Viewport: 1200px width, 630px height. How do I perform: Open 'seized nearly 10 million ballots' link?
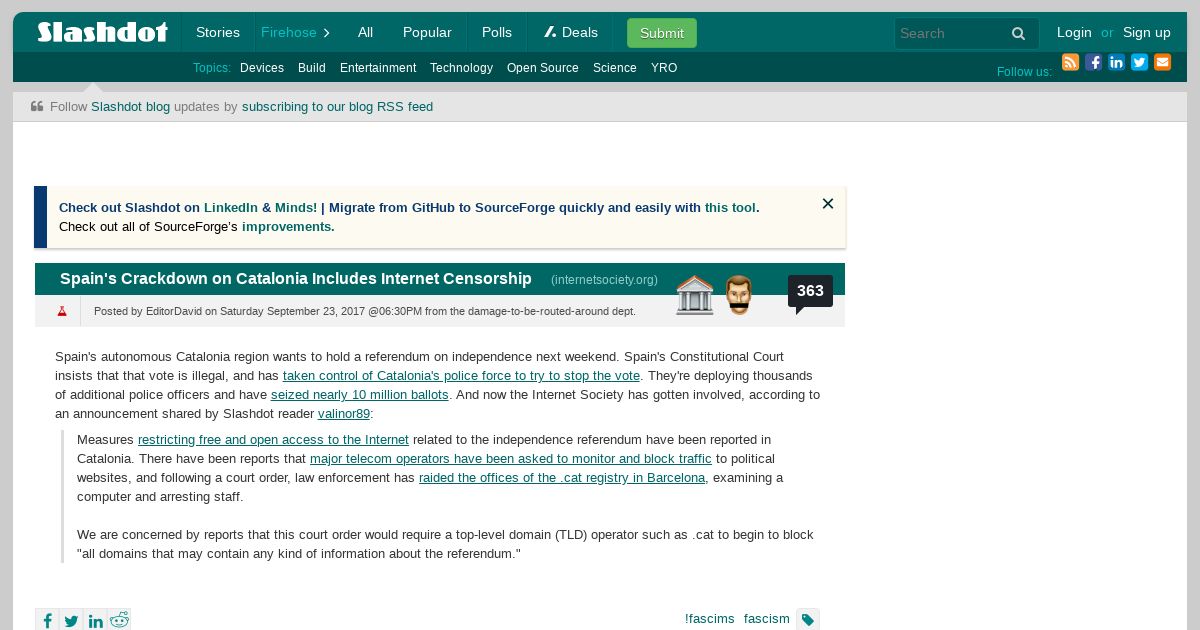click(360, 395)
